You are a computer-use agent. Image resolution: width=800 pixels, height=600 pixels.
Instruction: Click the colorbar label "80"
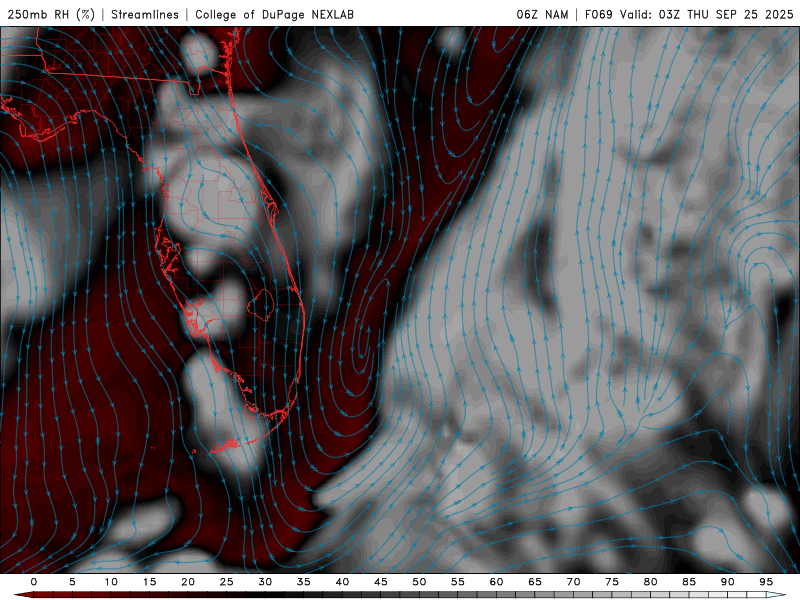click(651, 582)
